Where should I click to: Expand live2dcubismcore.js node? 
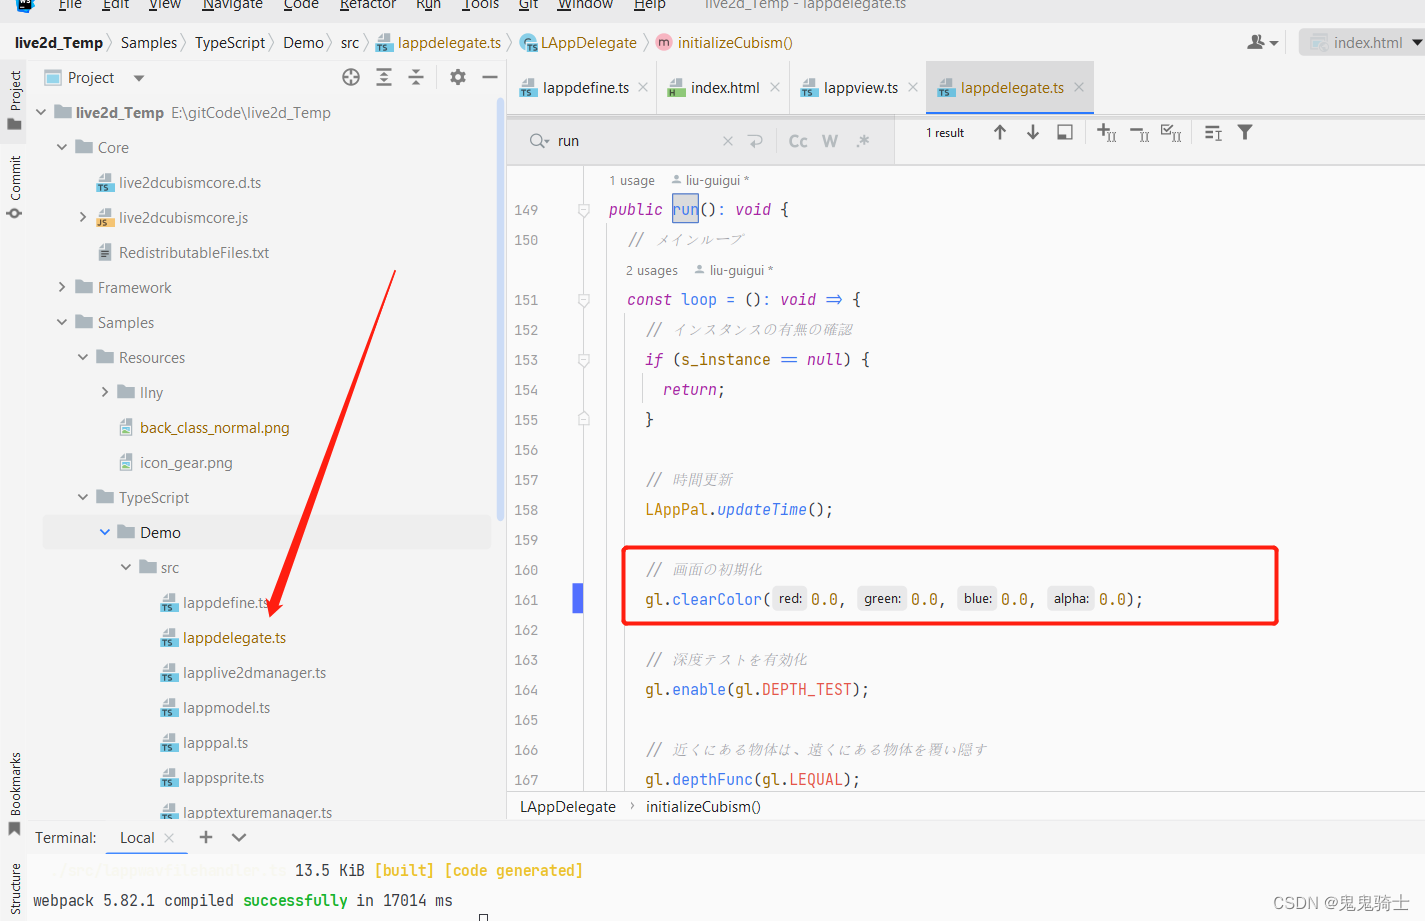click(83, 217)
